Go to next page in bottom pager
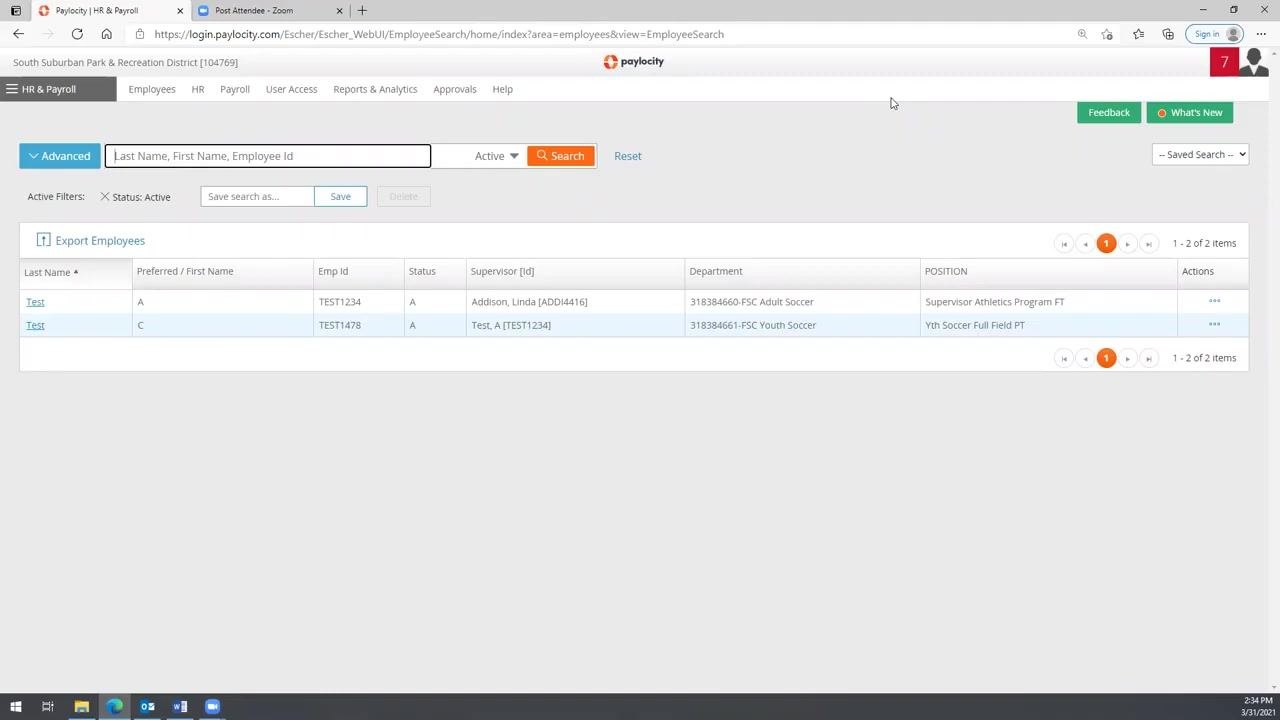Viewport: 1280px width, 720px height. (x=1127, y=358)
